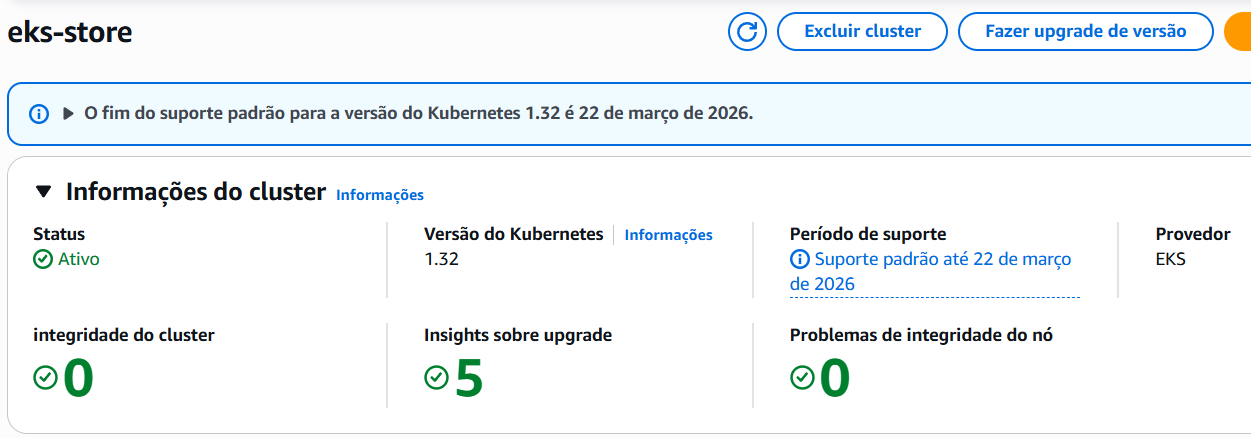Click the eks-store cluster title
Image resolution: width=1251 pixels, height=438 pixels.
[70, 32]
